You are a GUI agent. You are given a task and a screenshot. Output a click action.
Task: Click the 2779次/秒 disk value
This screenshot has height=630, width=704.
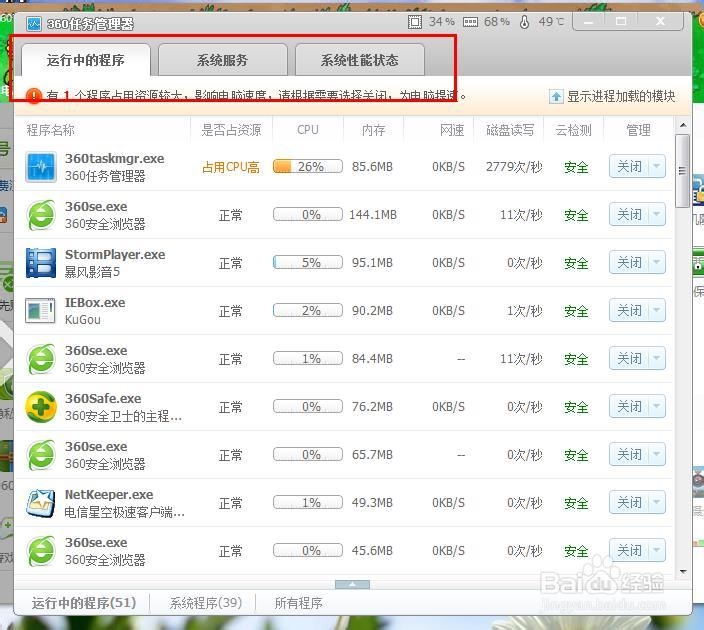coord(514,167)
